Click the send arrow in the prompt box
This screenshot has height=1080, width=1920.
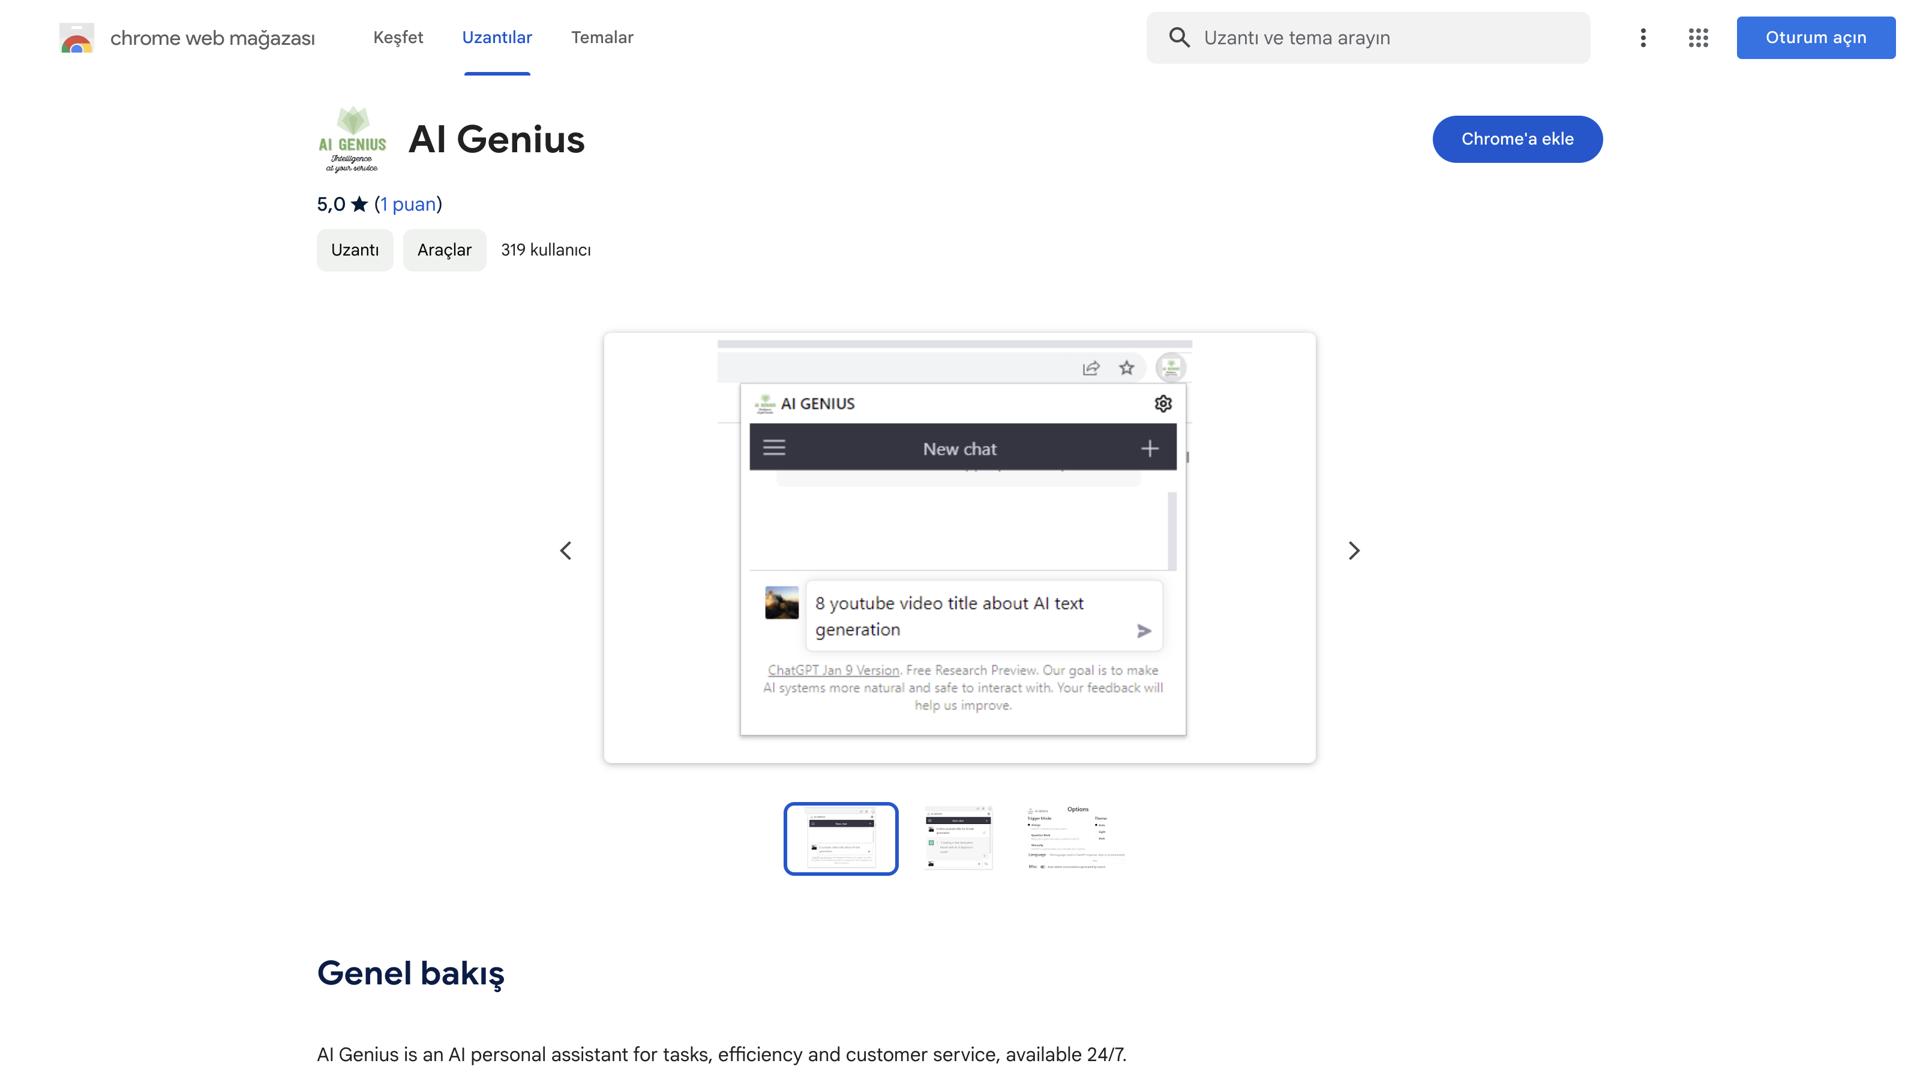1142,631
